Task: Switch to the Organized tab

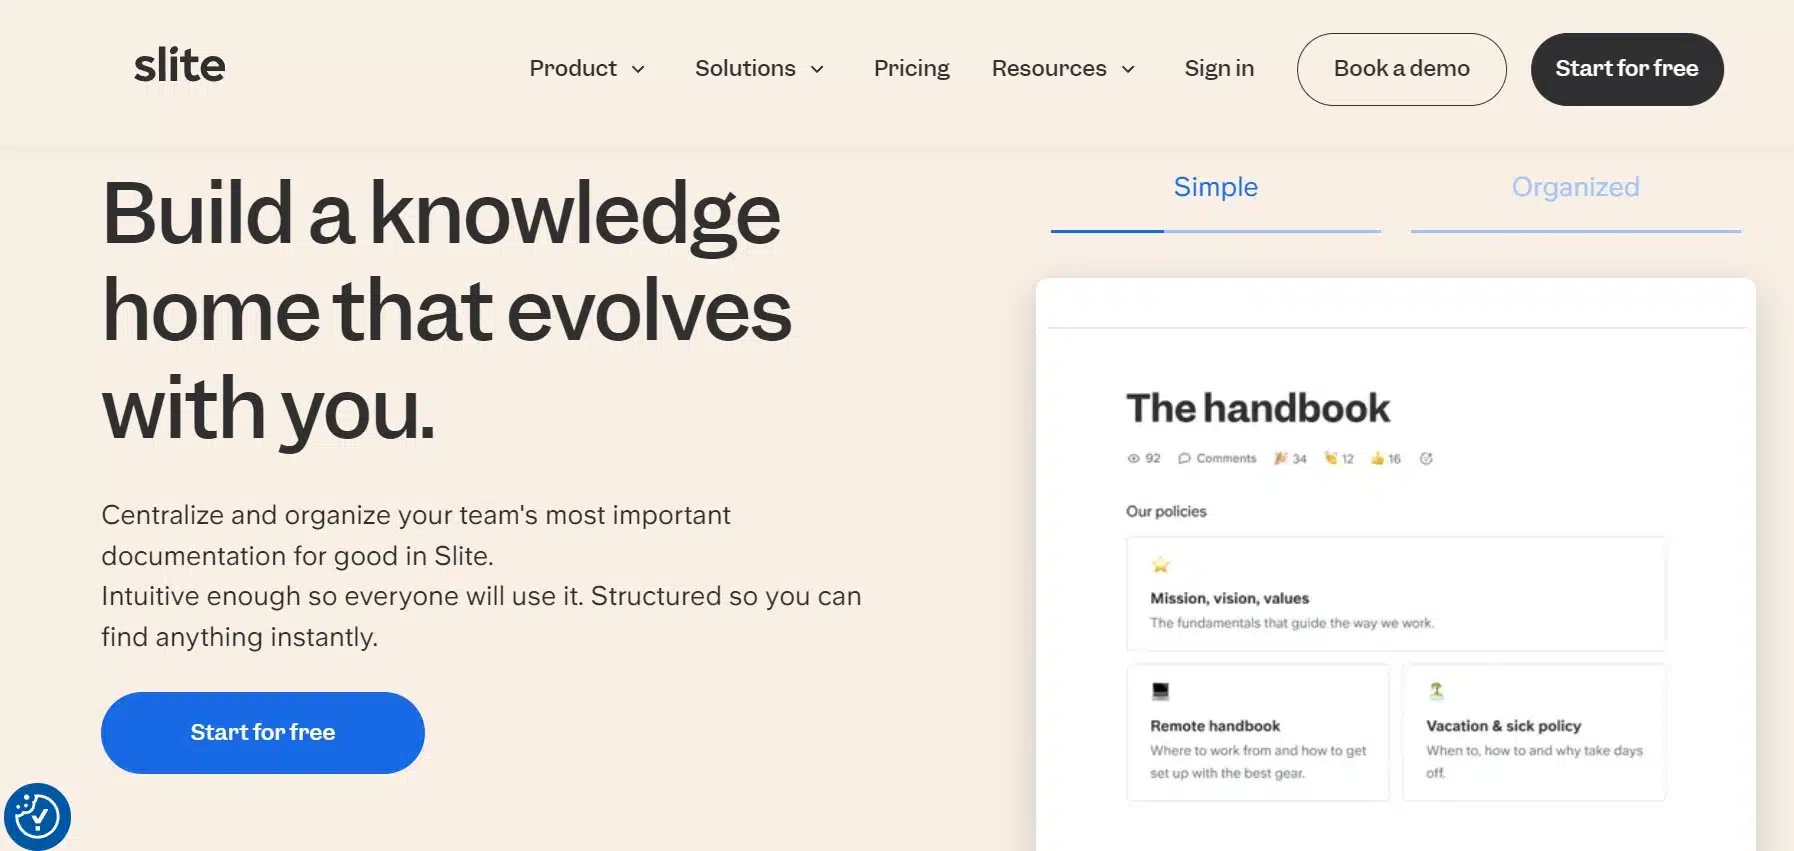Action: (1575, 187)
